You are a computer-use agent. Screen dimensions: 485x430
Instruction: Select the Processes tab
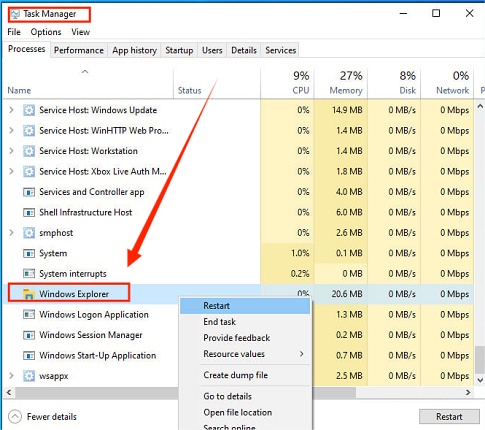pos(27,49)
